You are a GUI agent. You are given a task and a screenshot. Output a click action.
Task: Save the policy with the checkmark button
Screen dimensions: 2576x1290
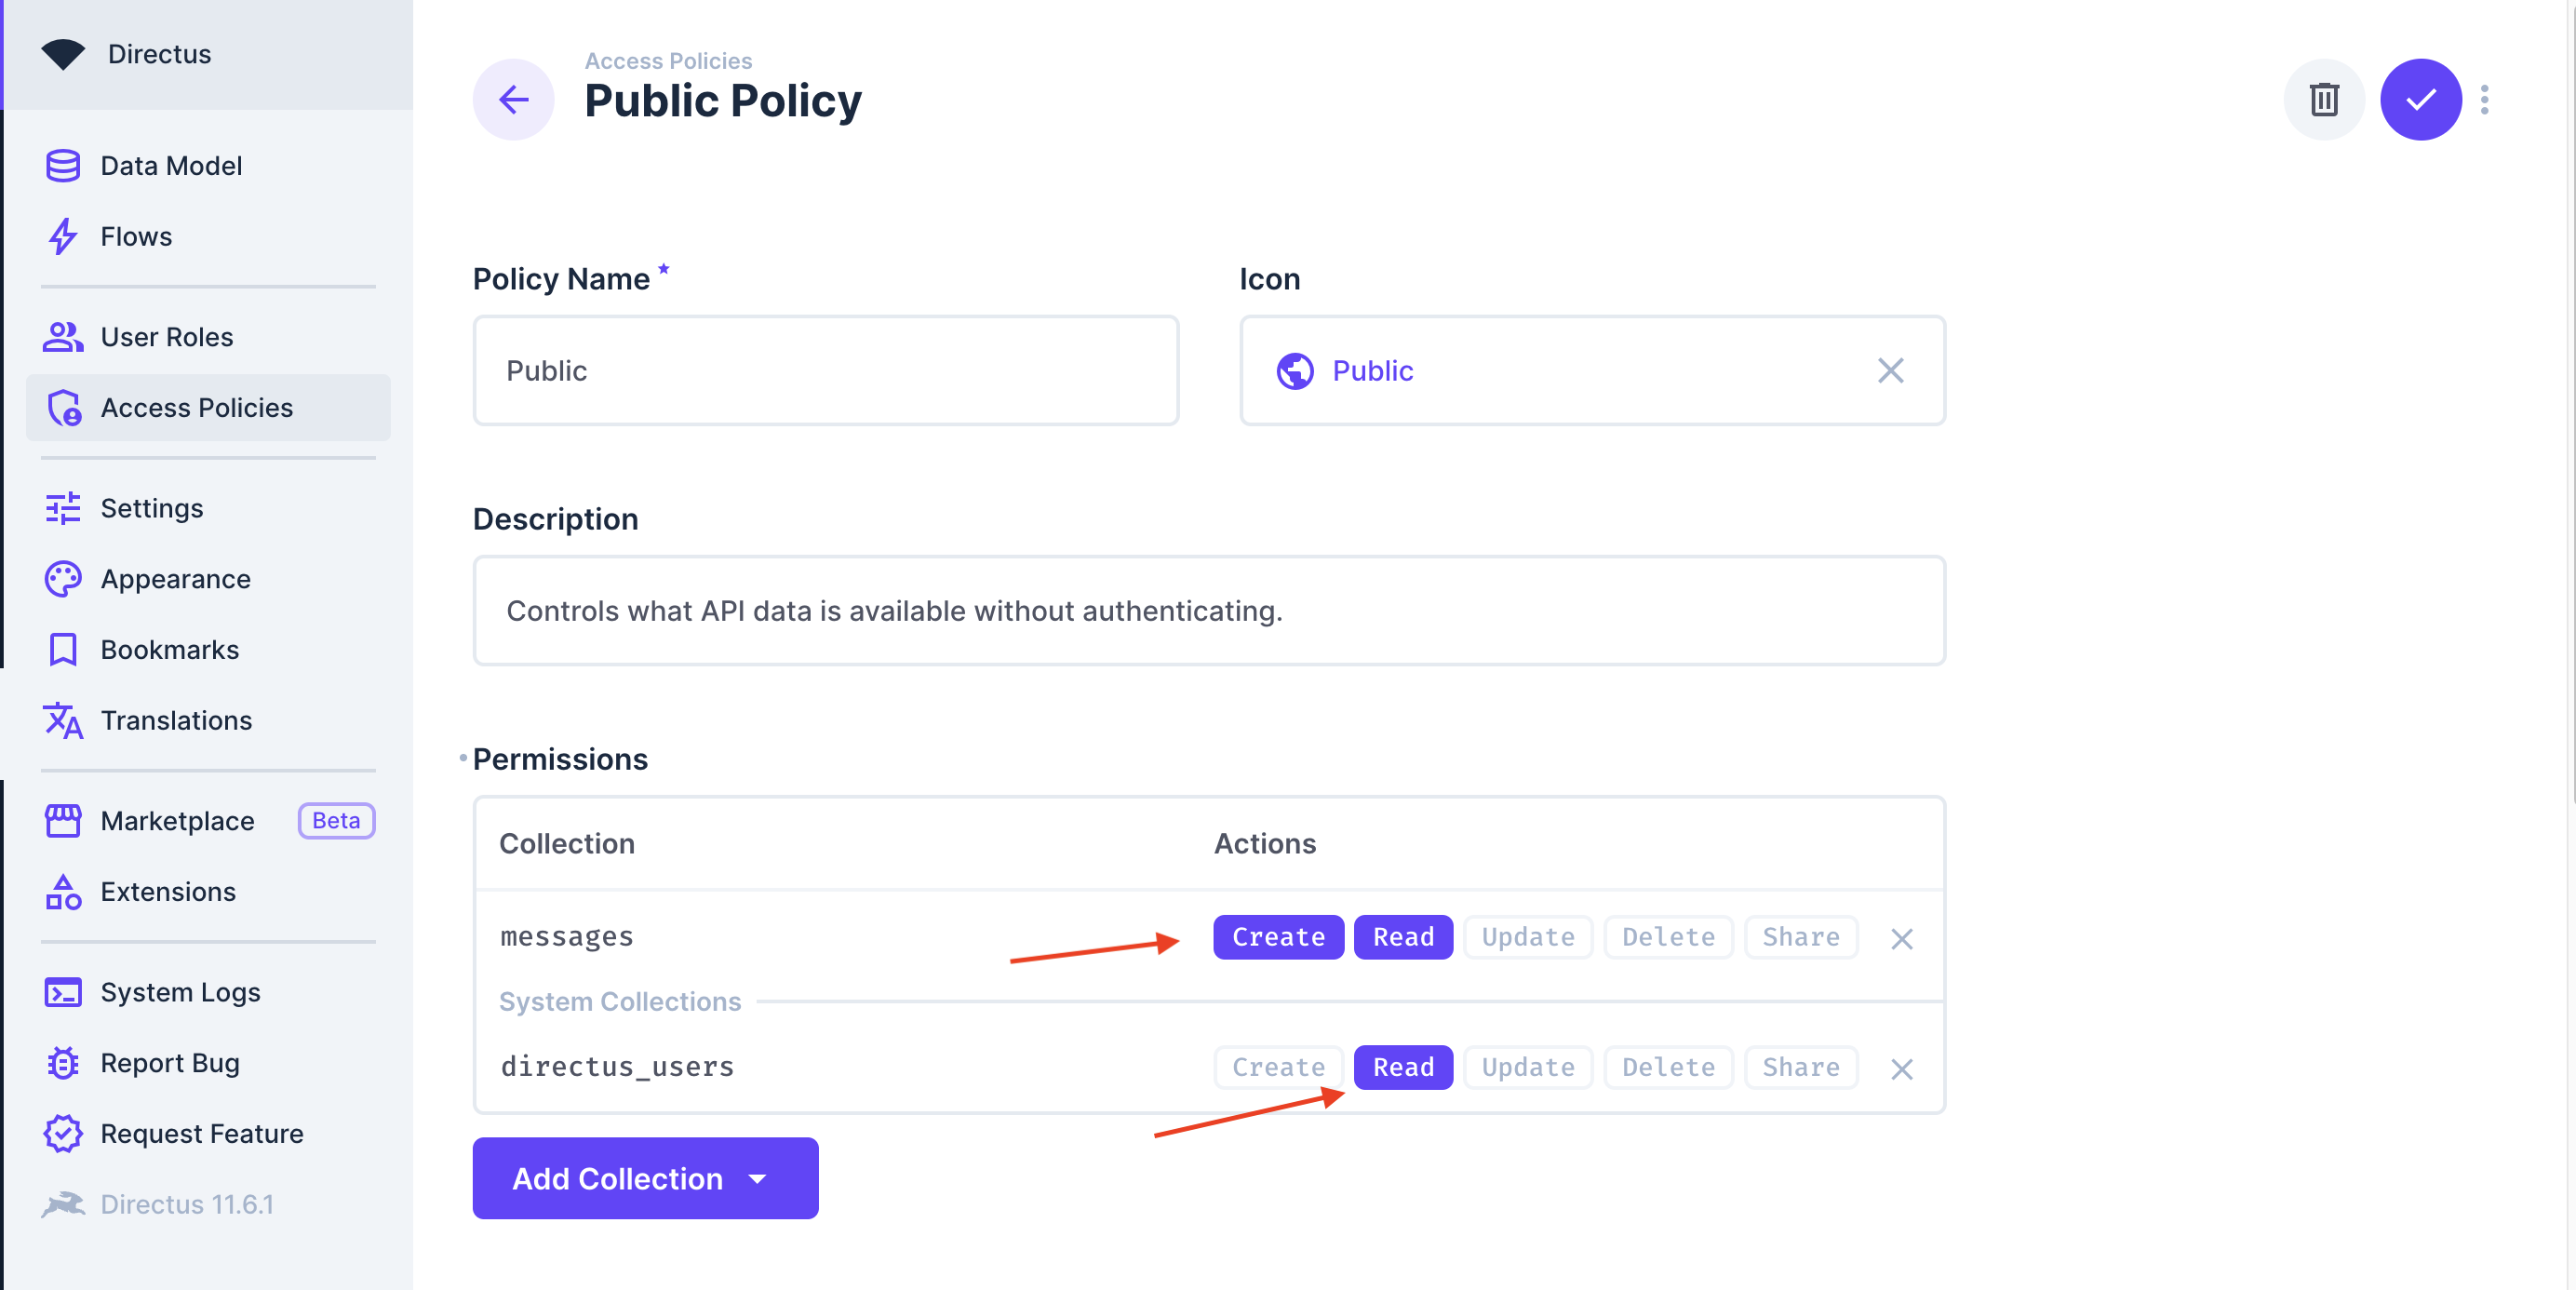pyautogui.click(x=2421, y=99)
